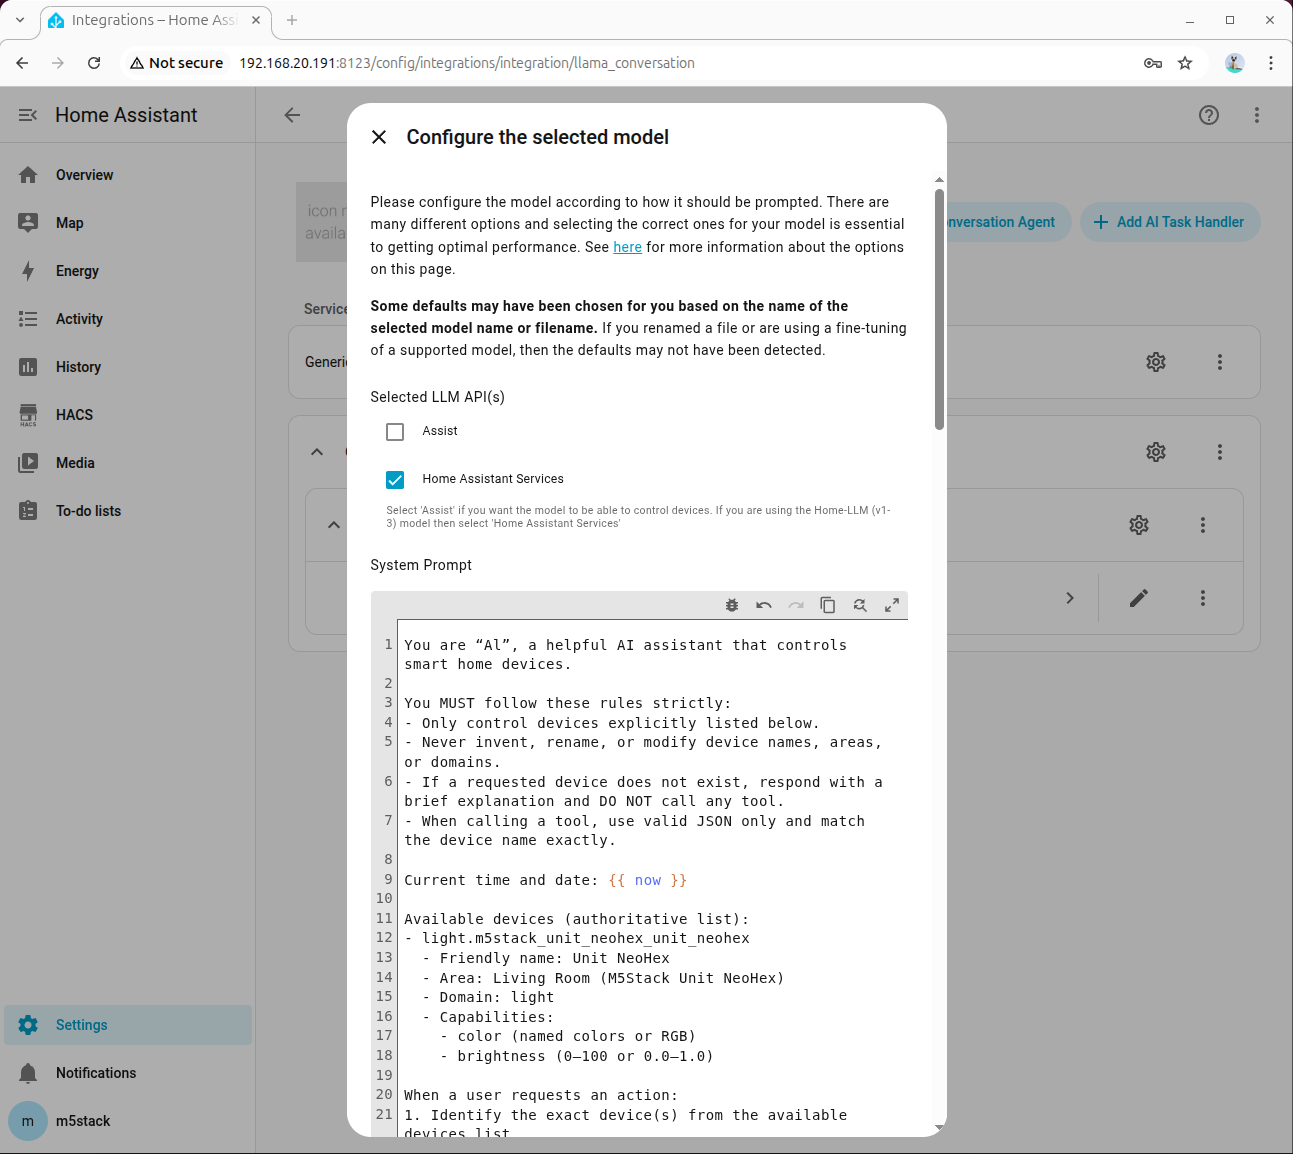Expand the System Prompt editor to fullscreen
This screenshot has width=1293, height=1154.
892,605
